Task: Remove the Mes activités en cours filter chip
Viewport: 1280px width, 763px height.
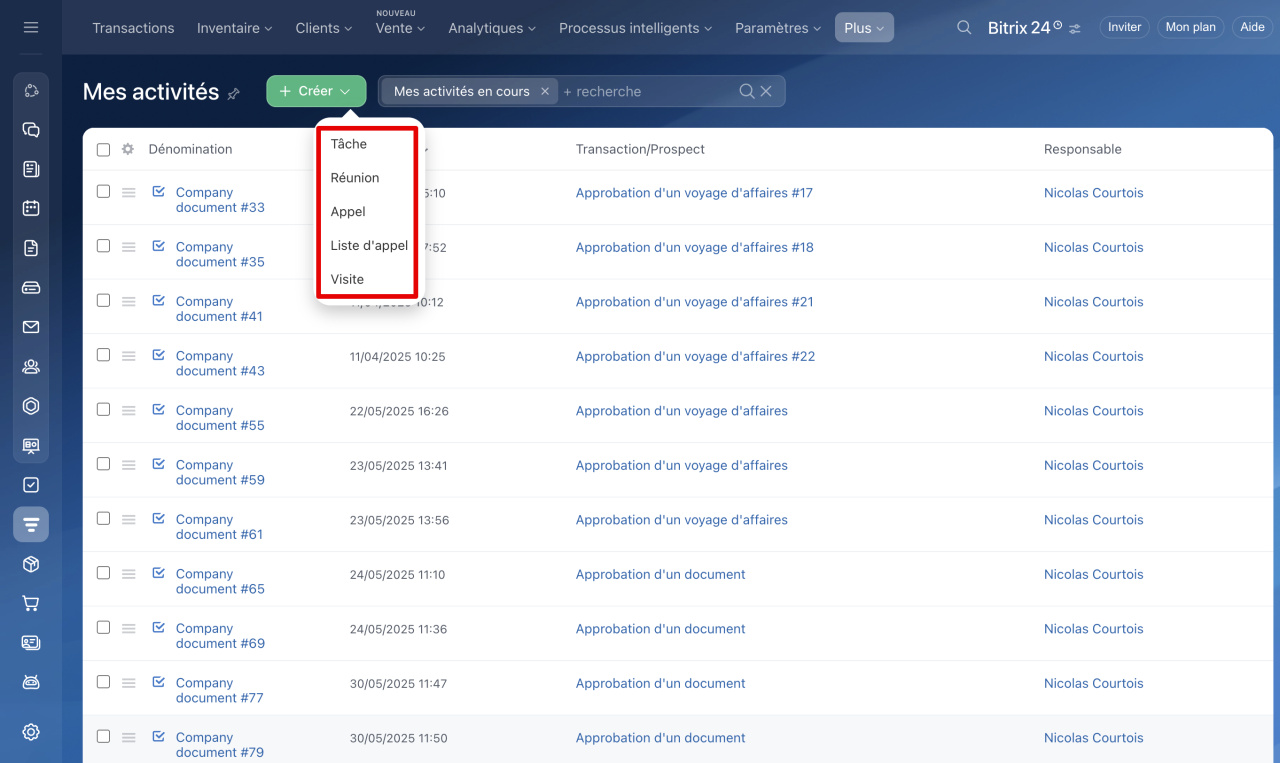Action: click(x=545, y=91)
